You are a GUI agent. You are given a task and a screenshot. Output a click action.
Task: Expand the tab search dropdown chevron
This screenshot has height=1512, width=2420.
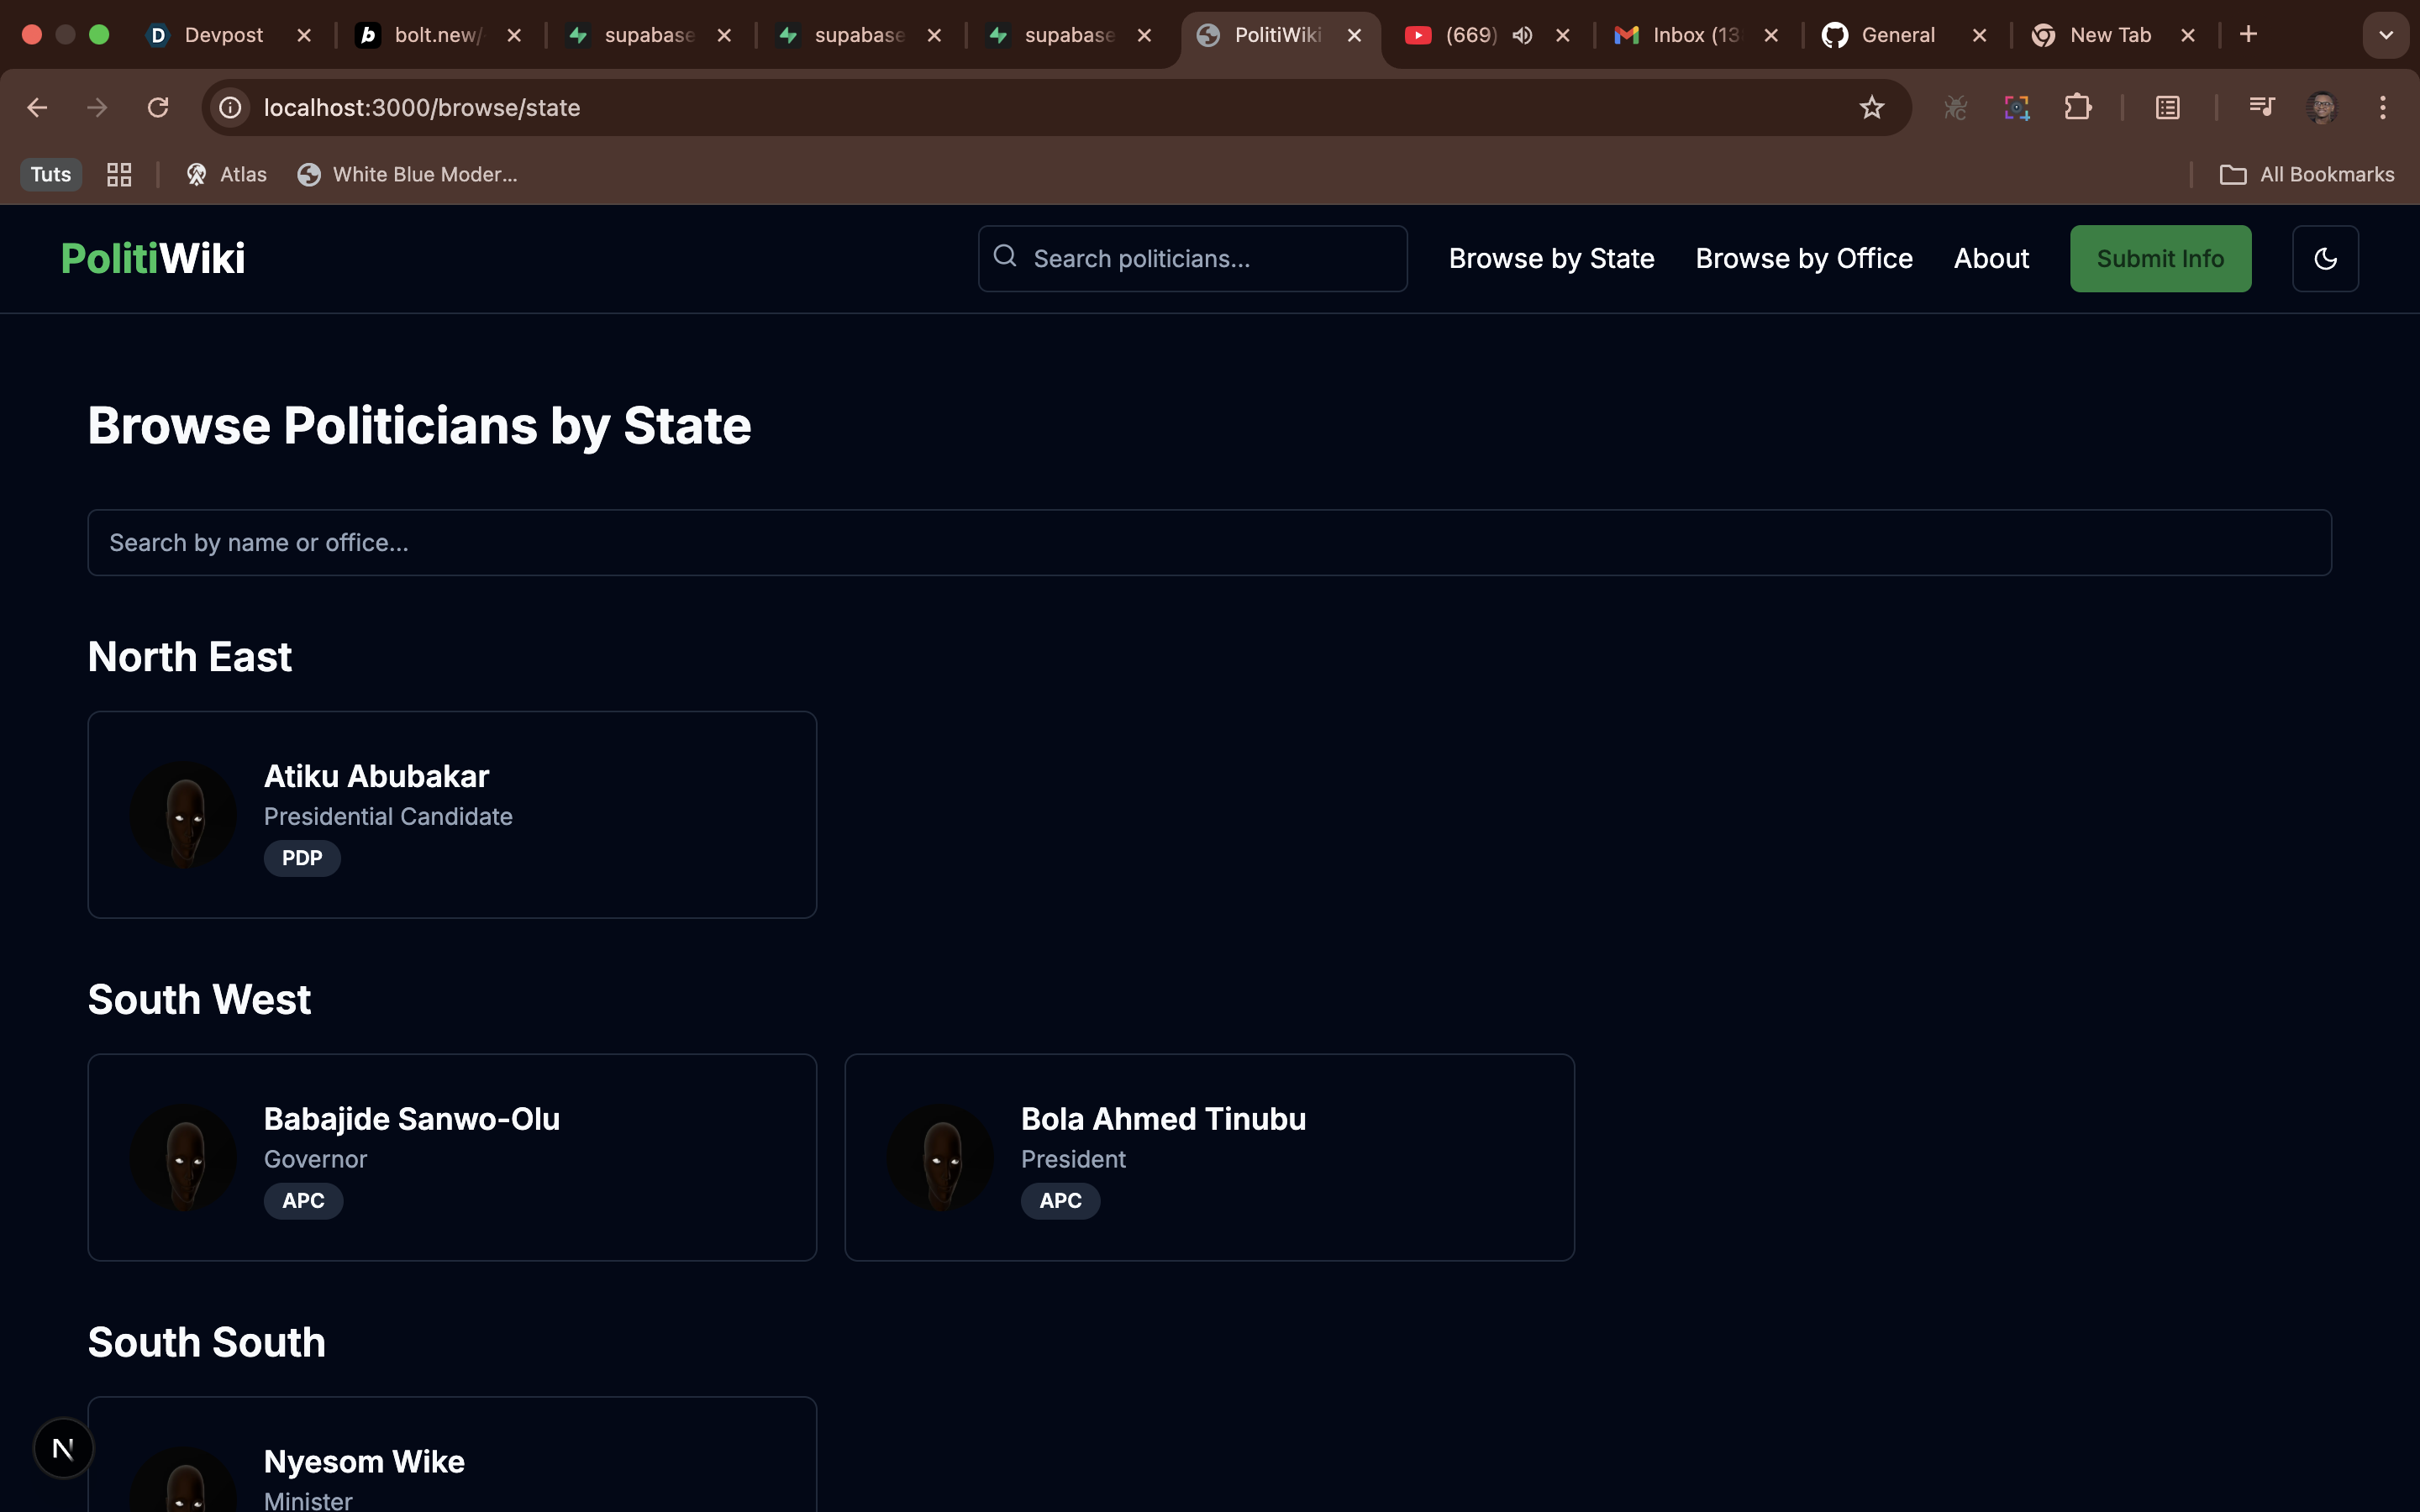point(2386,35)
